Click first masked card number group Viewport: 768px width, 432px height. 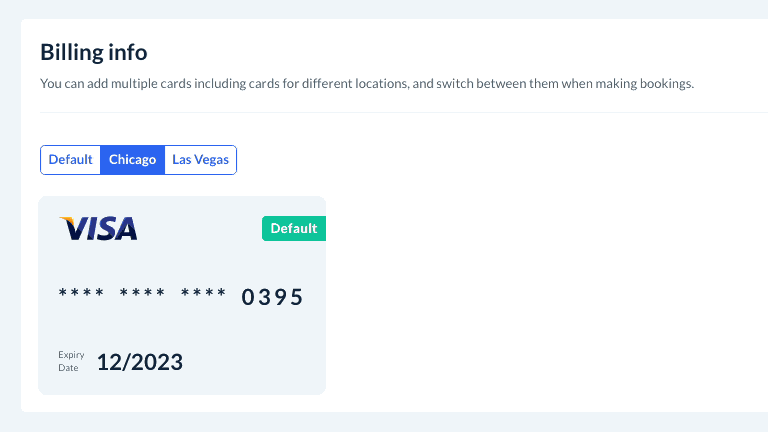click(x=81, y=294)
